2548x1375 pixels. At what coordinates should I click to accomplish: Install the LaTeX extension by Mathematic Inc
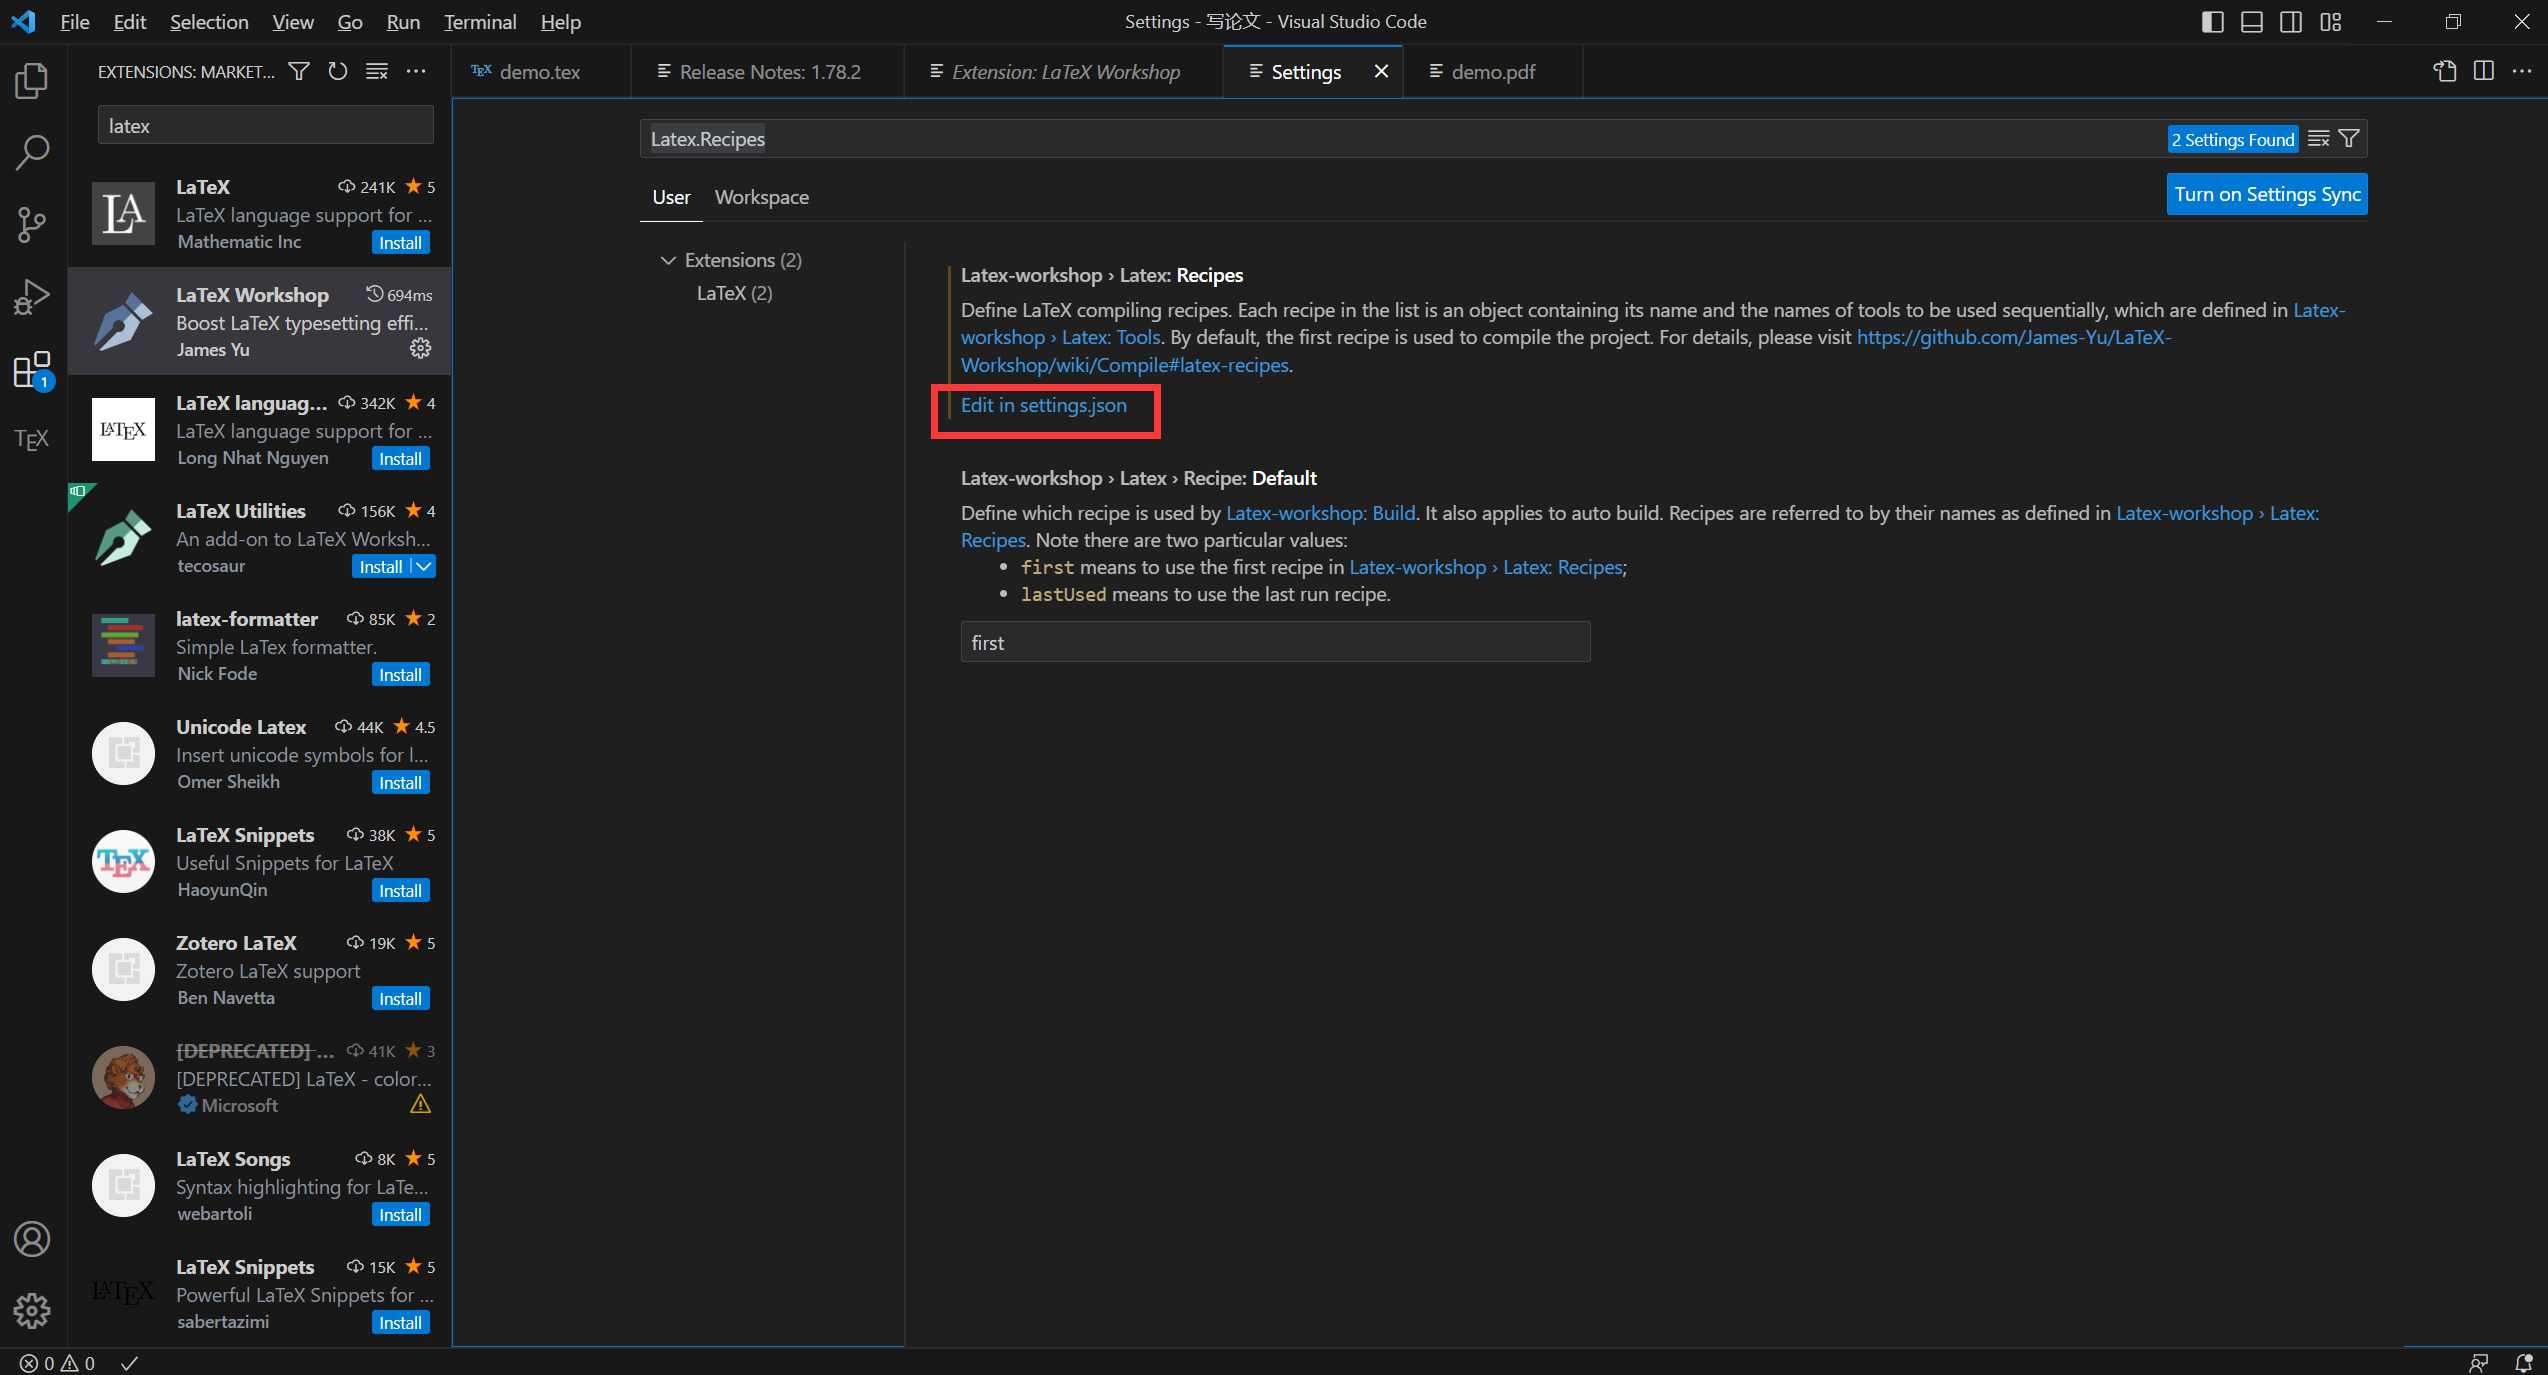[400, 242]
